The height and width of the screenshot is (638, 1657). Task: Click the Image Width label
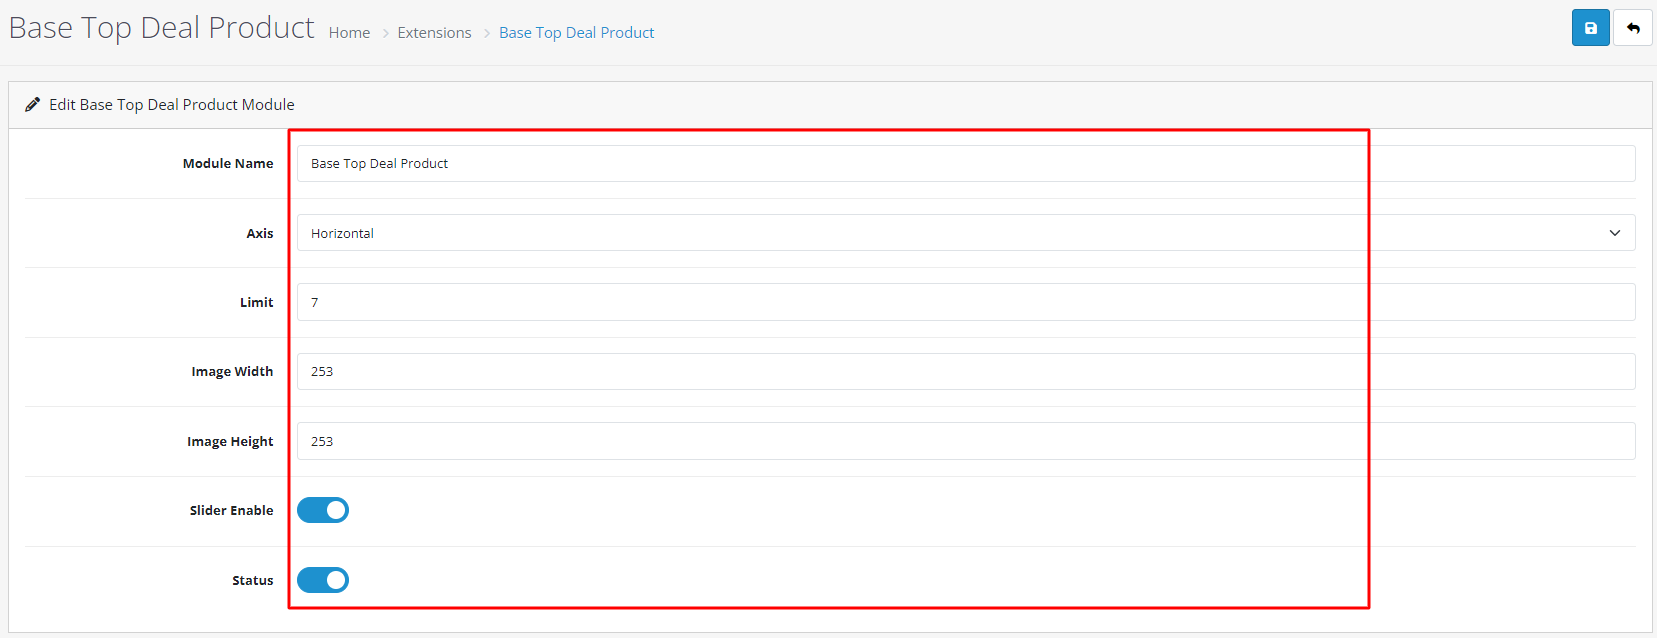232,372
